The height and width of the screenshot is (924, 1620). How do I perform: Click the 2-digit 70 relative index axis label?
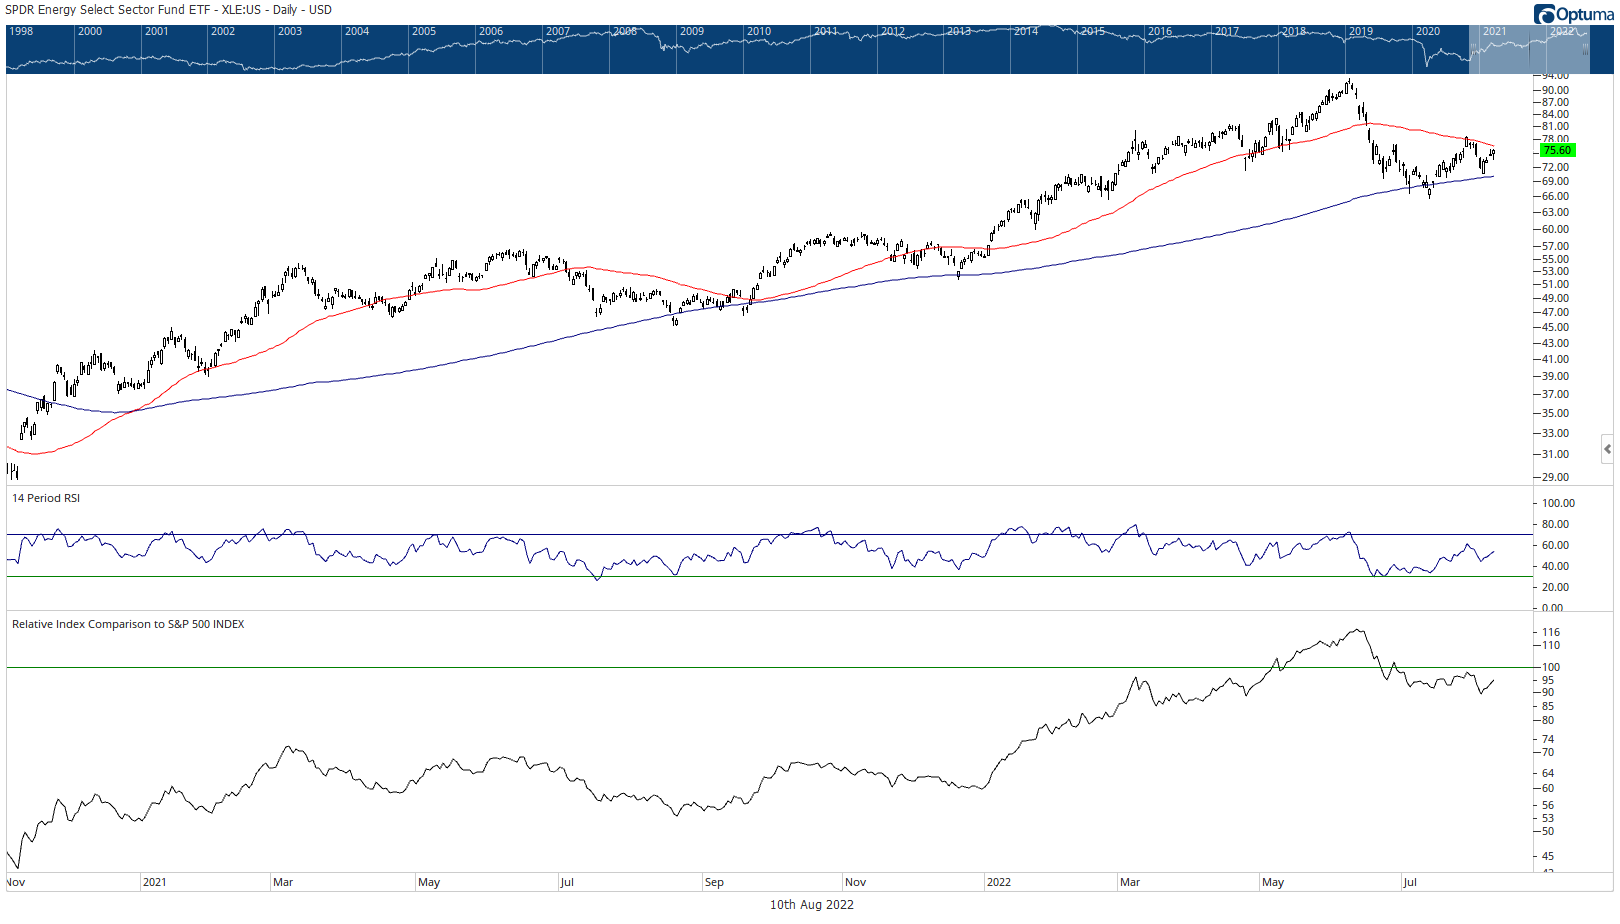coord(1548,752)
